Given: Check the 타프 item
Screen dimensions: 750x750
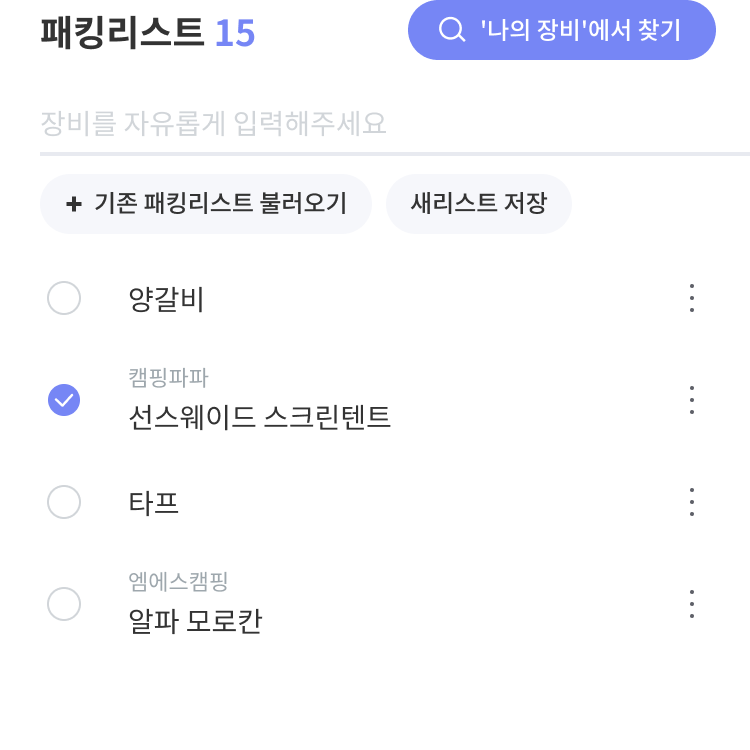Looking at the screenshot, I should coord(64,502).
